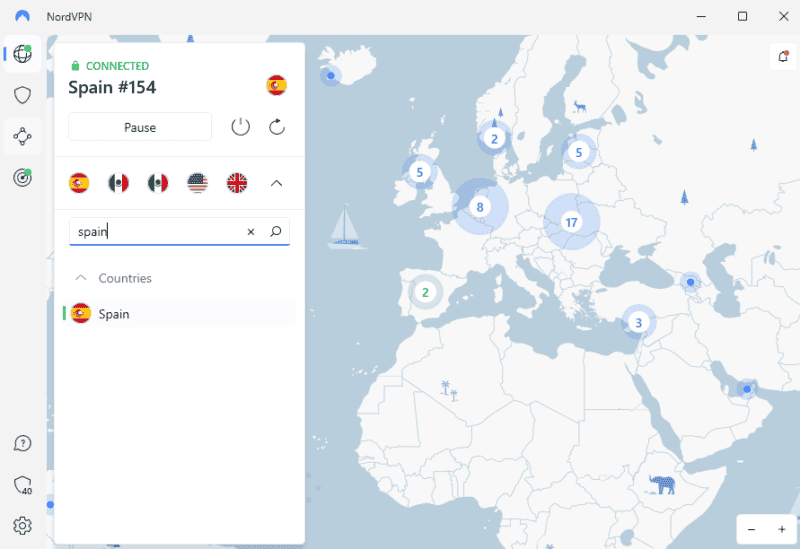Select United States flag in recents
Screen dimensions: 800x549
coord(197,183)
